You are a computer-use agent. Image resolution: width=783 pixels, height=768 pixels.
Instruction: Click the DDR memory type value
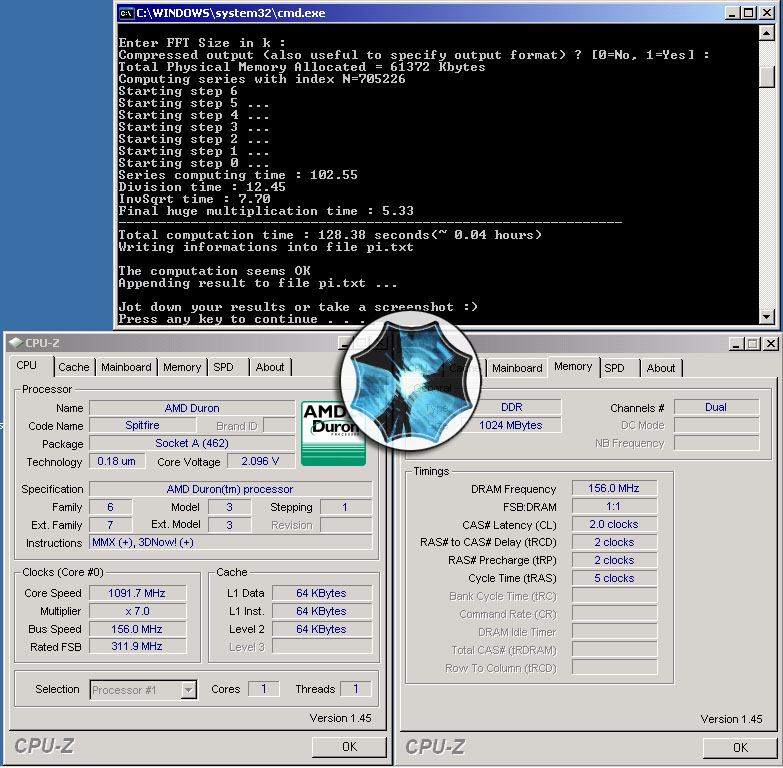coord(512,407)
